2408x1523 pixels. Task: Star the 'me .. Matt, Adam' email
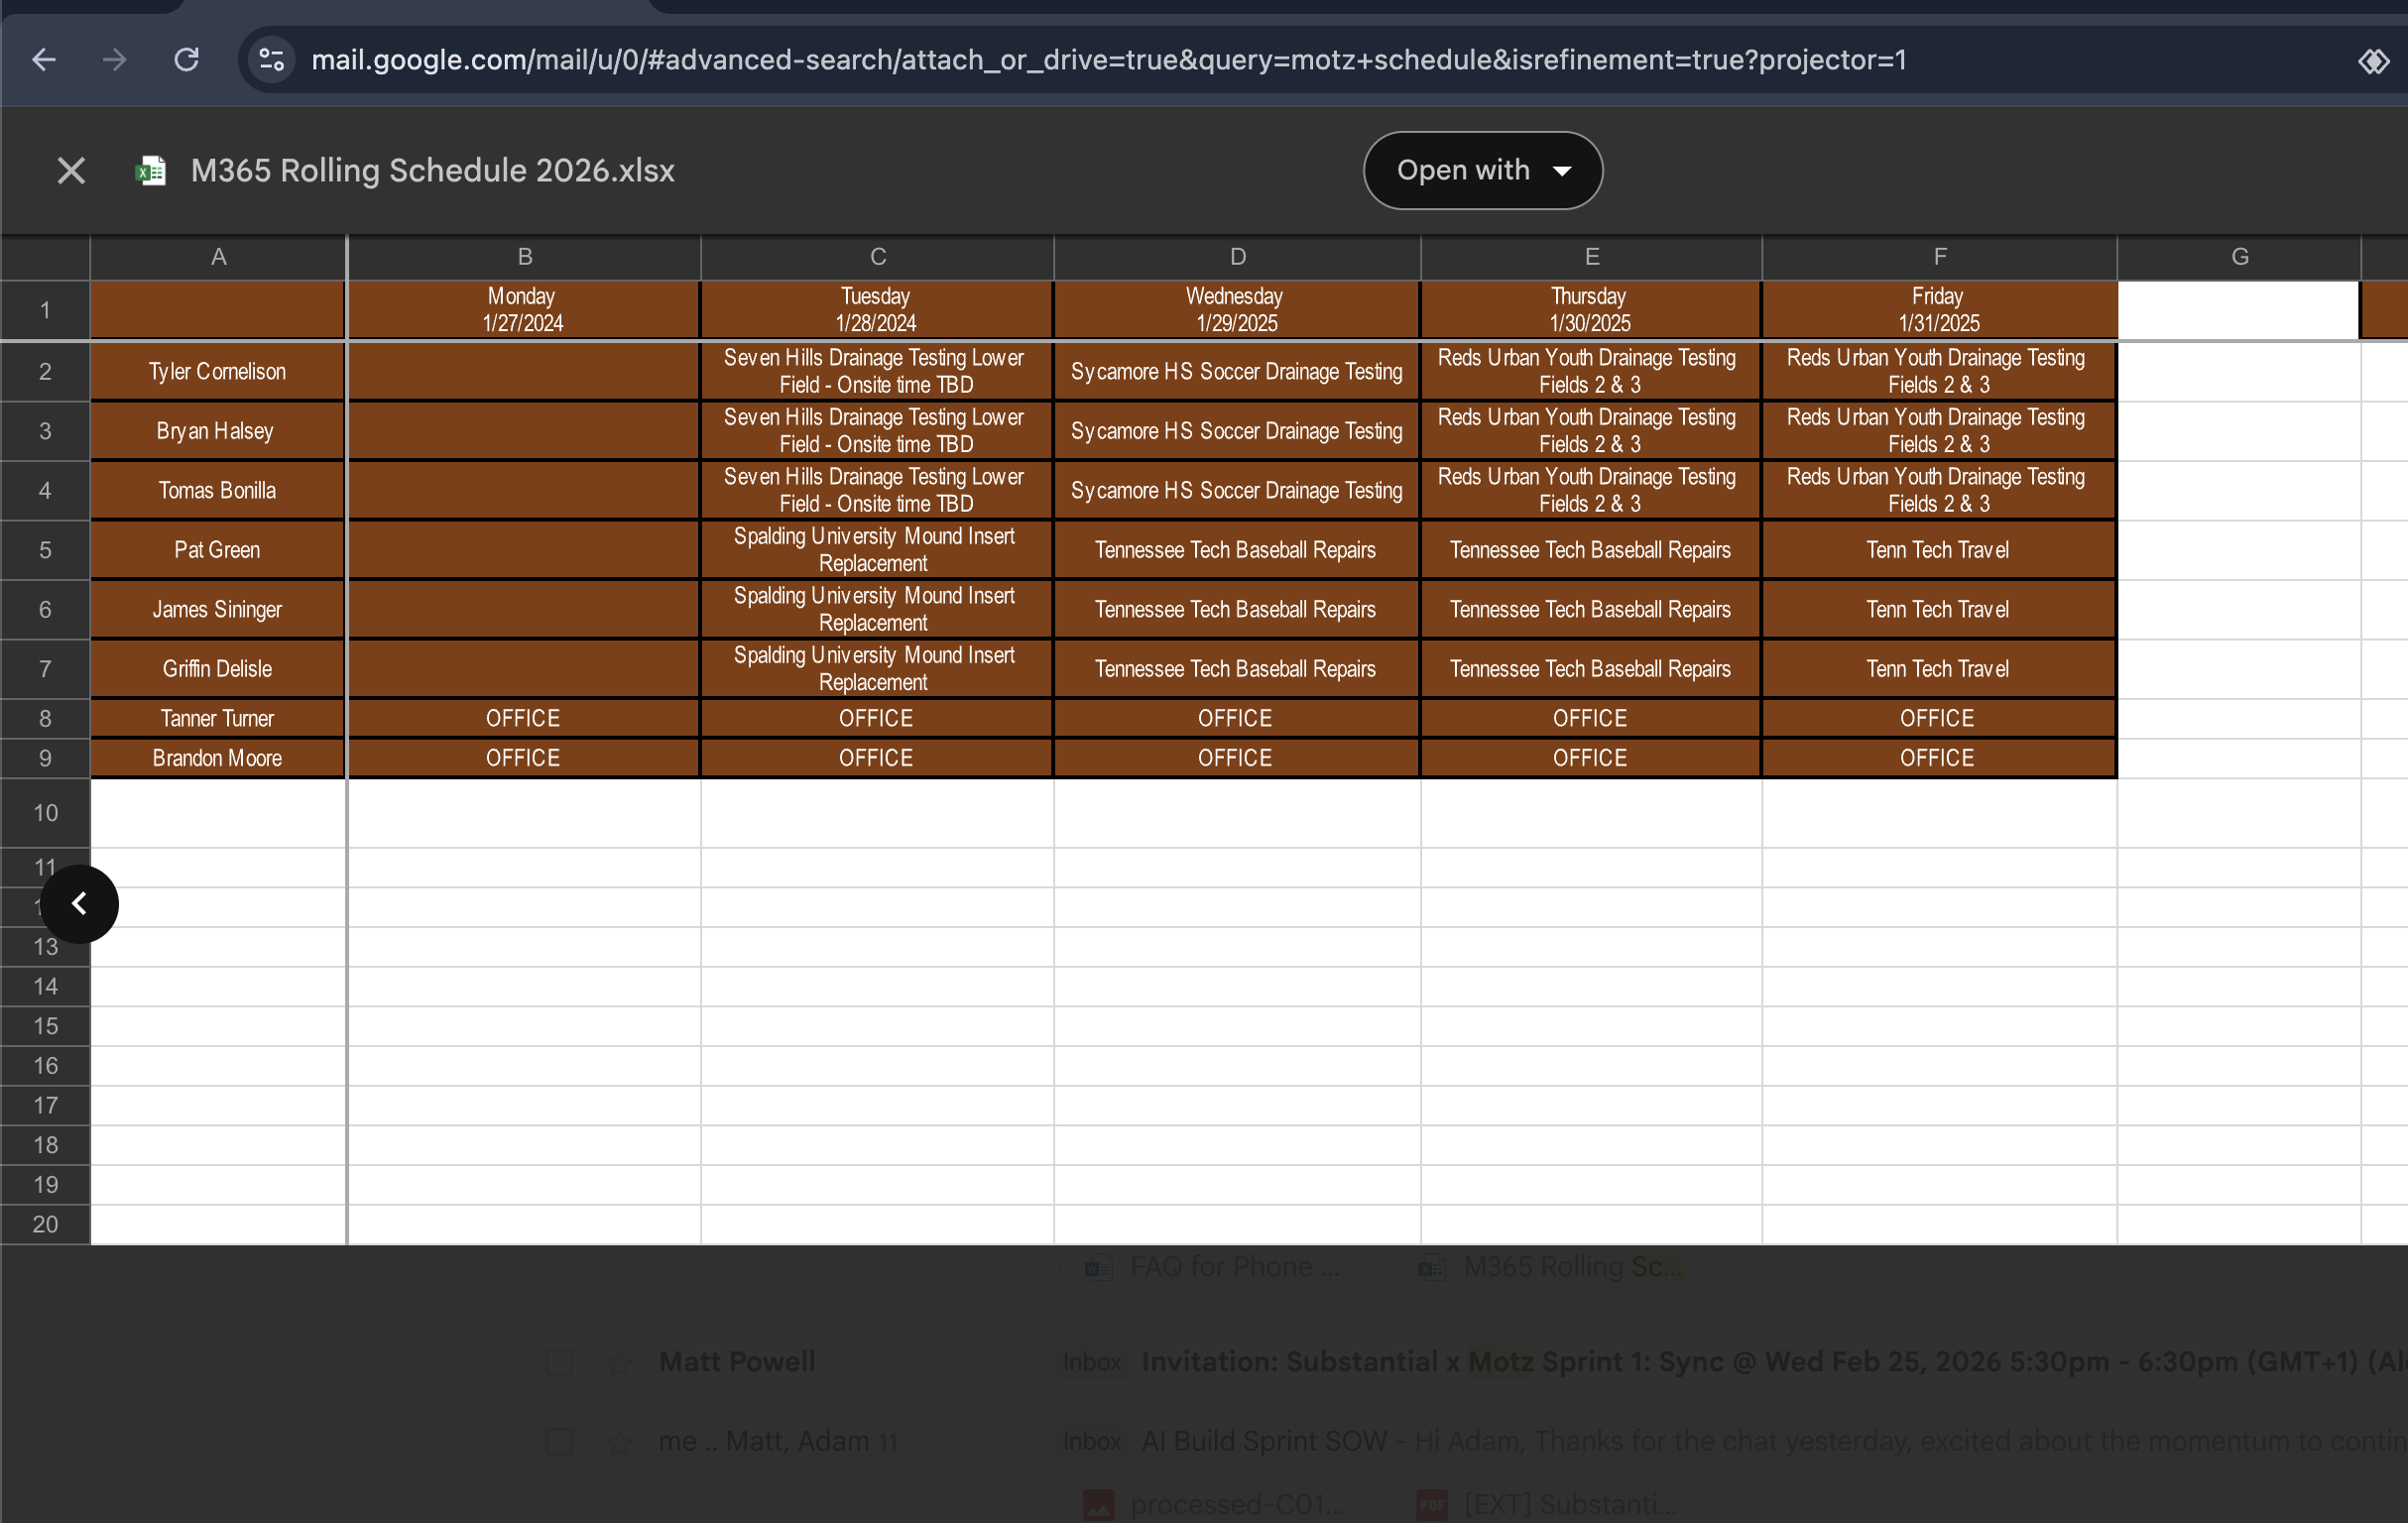[619, 1442]
